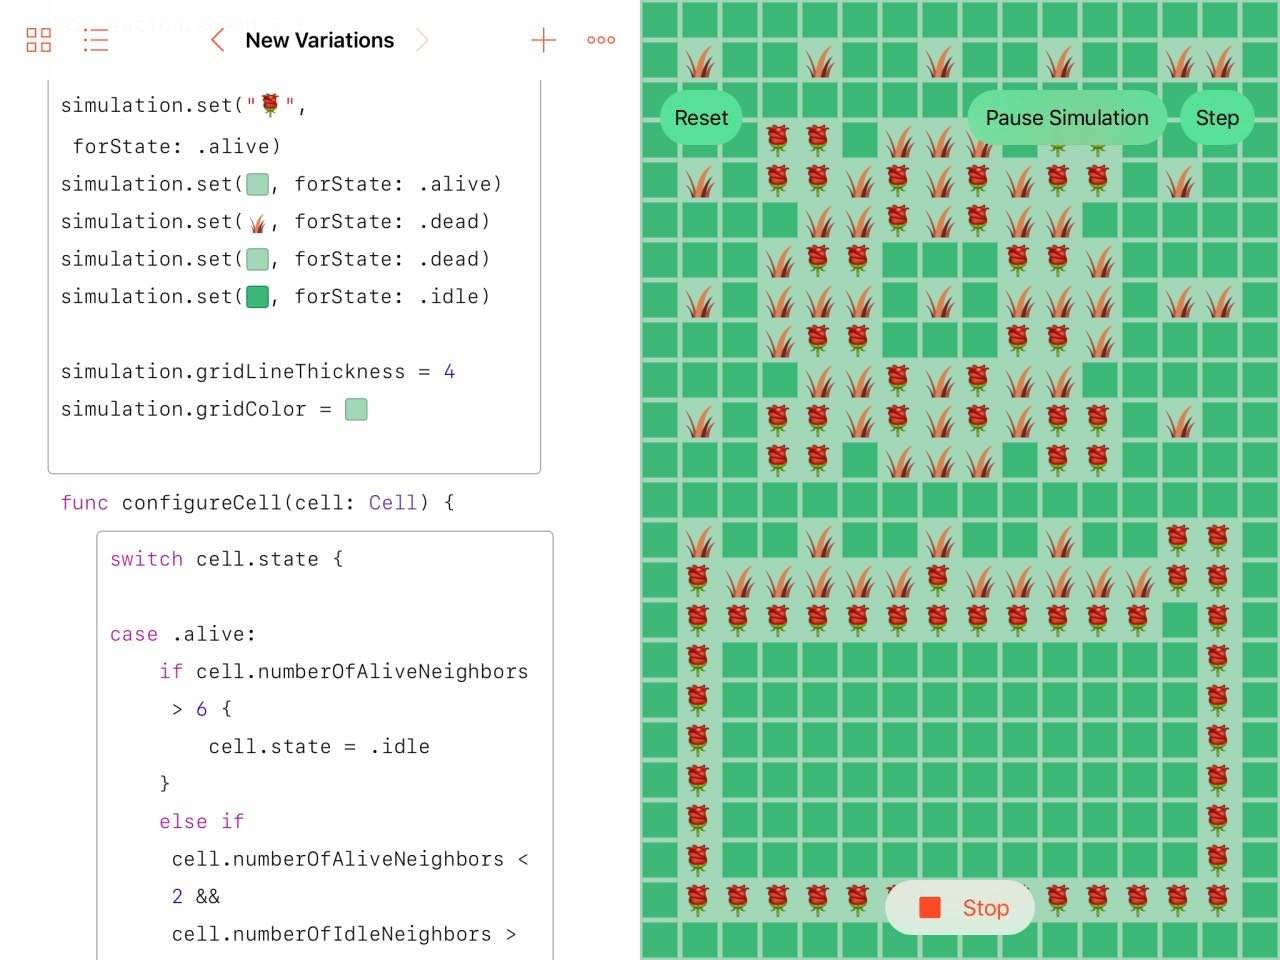Viewport: 1280px width, 960px height.
Task: Click the Cell type in configureCell
Action: [393, 503]
